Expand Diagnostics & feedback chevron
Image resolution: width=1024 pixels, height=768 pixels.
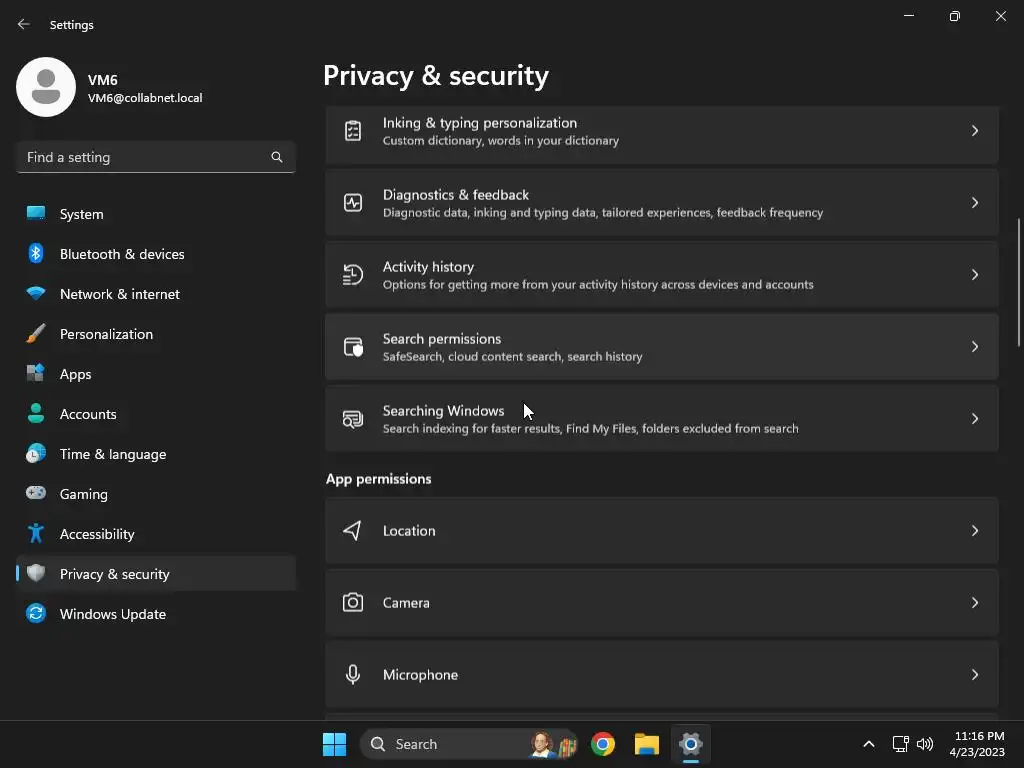974,203
